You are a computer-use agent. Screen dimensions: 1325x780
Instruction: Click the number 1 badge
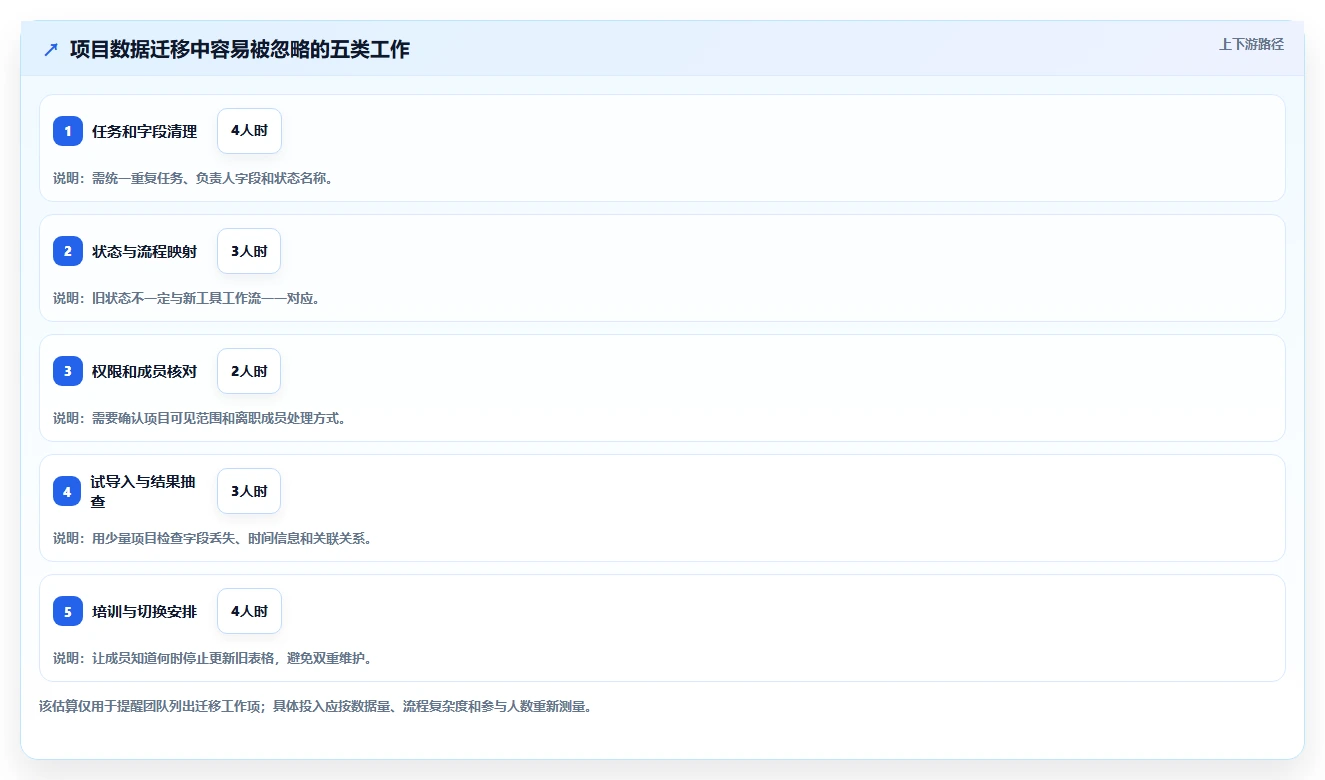[x=68, y=131]
